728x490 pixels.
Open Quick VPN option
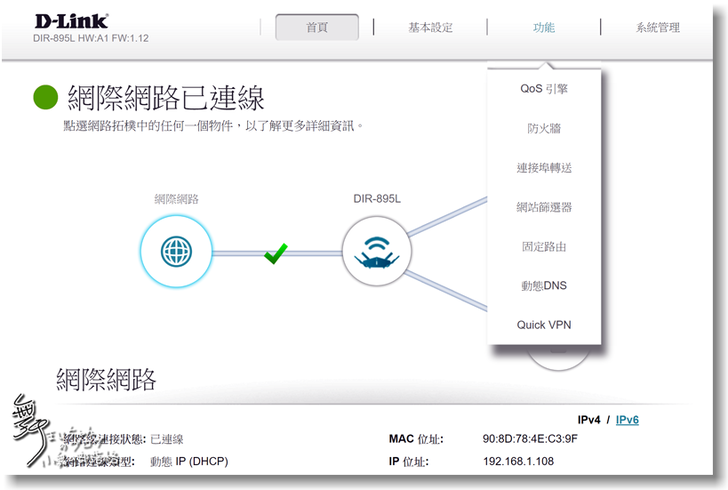pyautogui.click(x=544, y=325)
